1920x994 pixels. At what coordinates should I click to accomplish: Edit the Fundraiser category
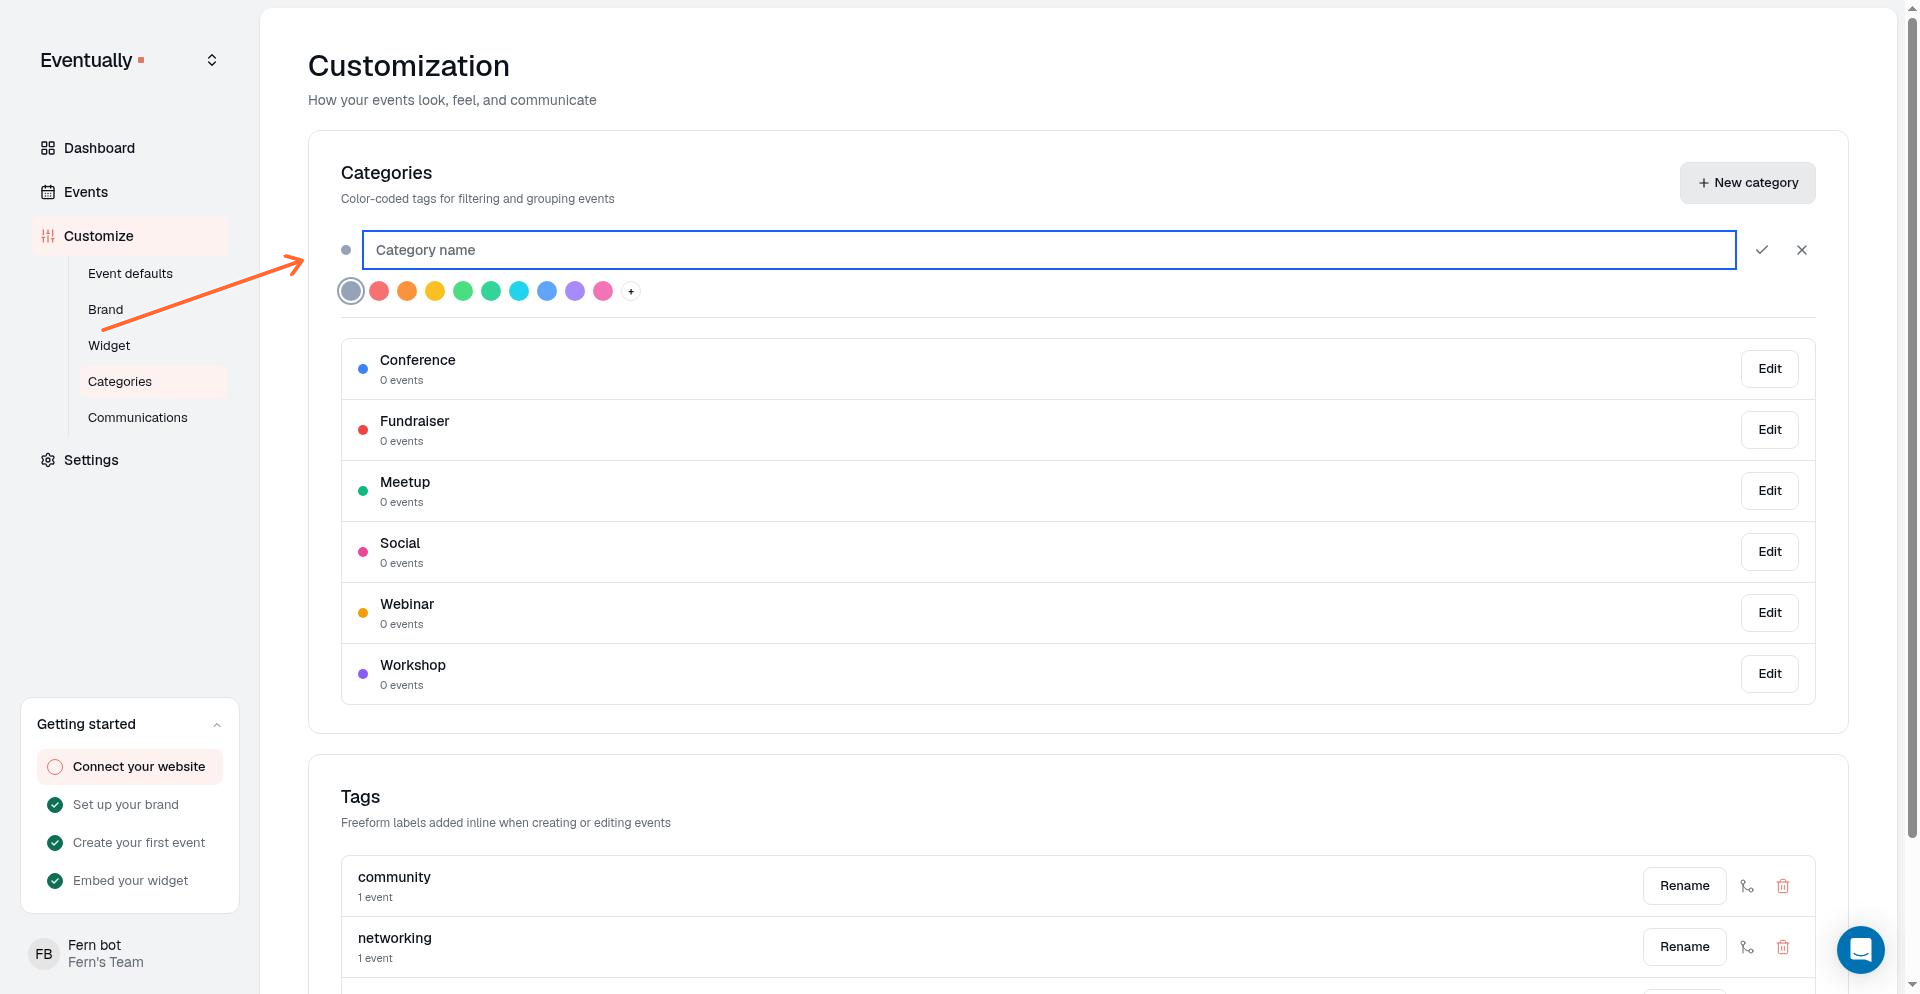click(1769, 430)
